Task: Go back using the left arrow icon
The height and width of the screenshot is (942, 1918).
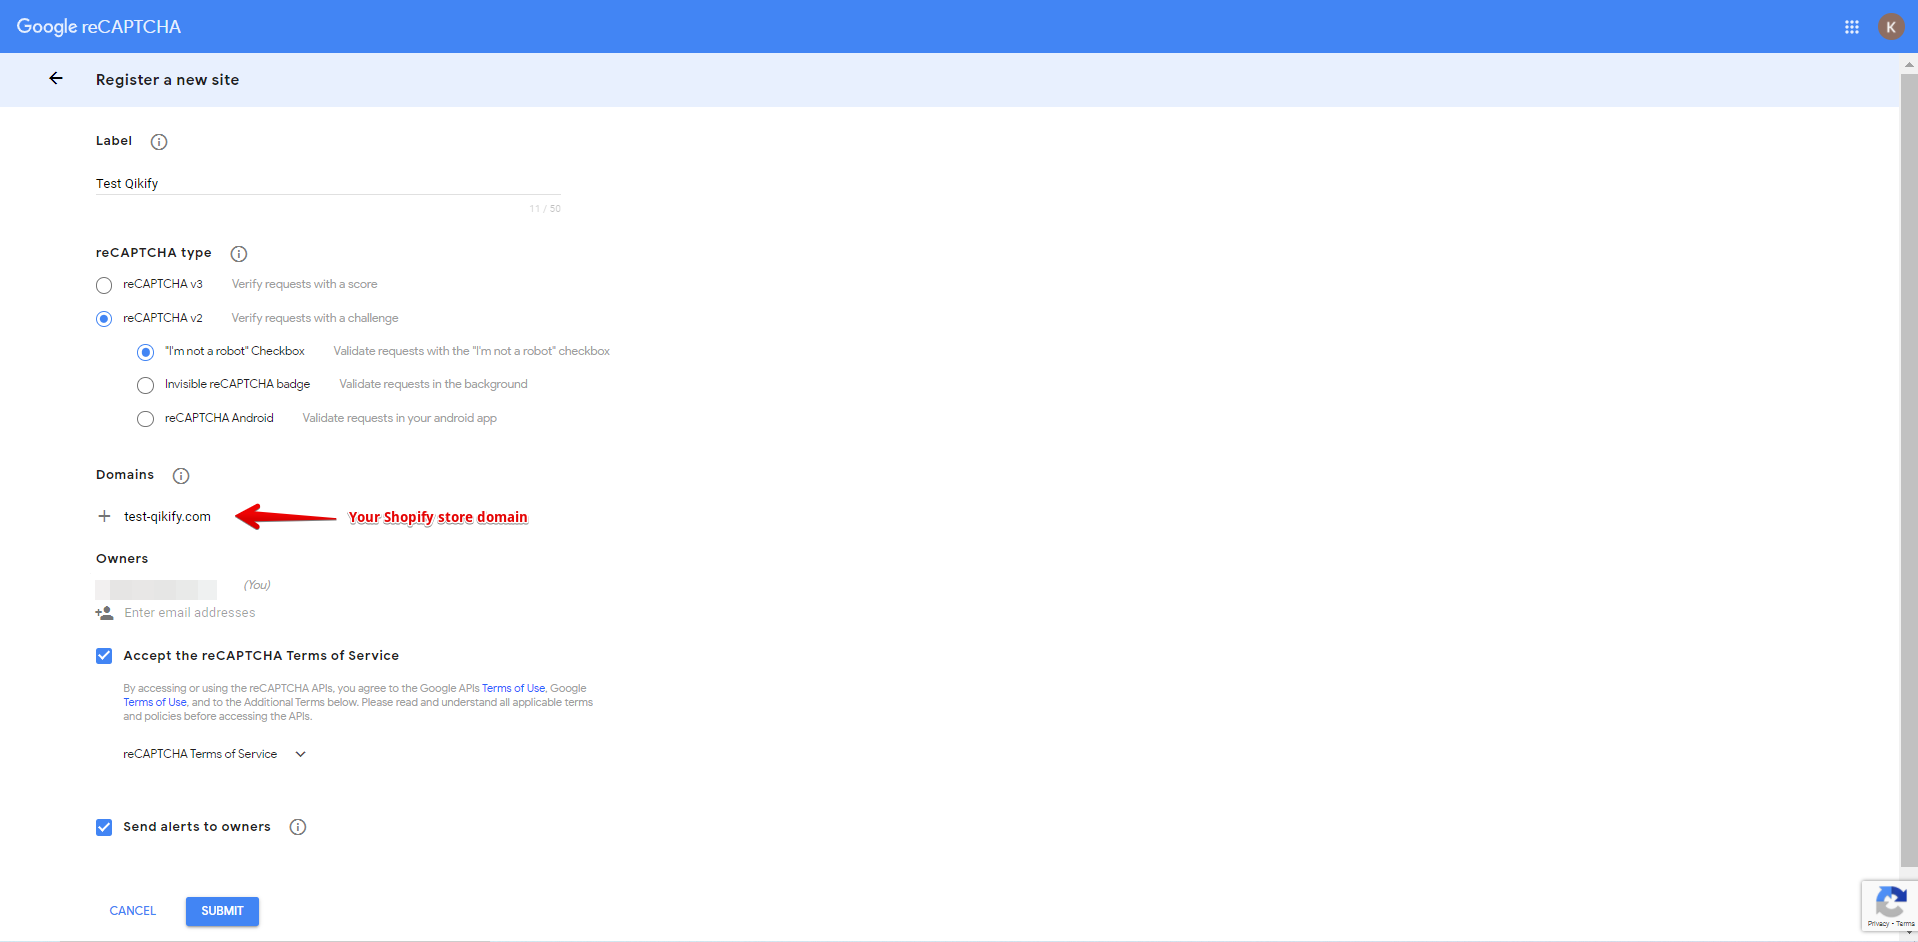Action: (56, 79)
